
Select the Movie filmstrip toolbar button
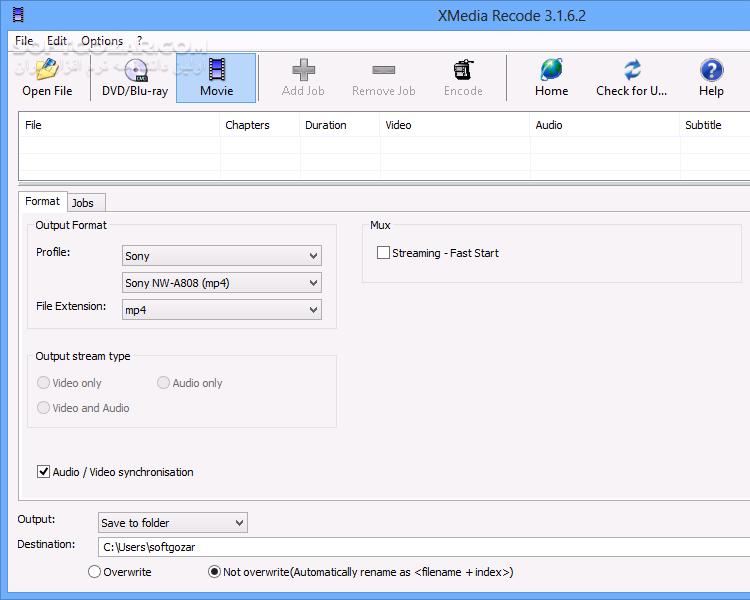(x=216, y=78)
